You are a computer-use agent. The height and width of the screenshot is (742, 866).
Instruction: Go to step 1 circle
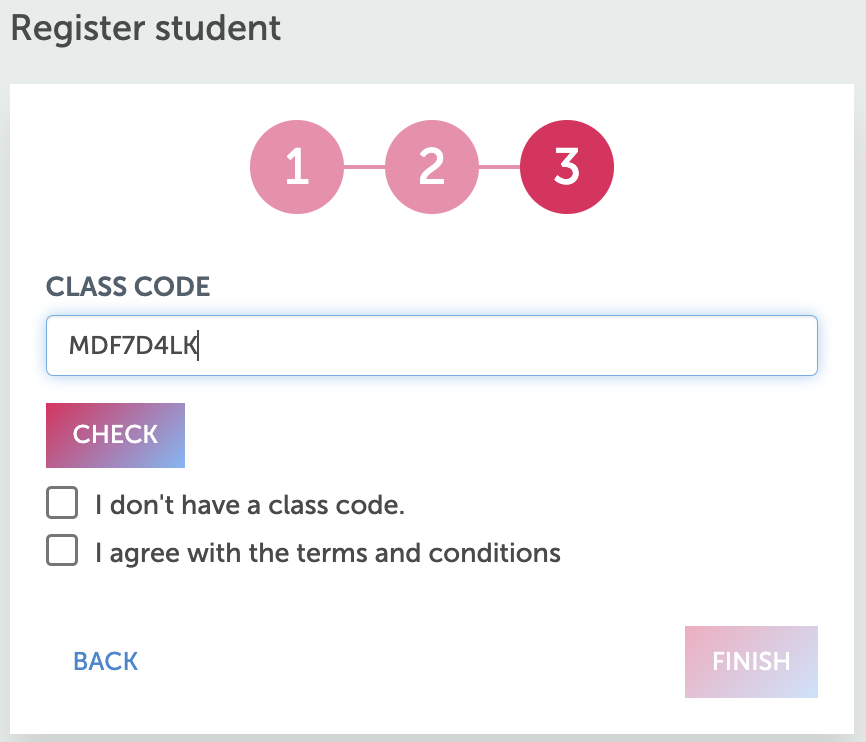coord(297,168)
